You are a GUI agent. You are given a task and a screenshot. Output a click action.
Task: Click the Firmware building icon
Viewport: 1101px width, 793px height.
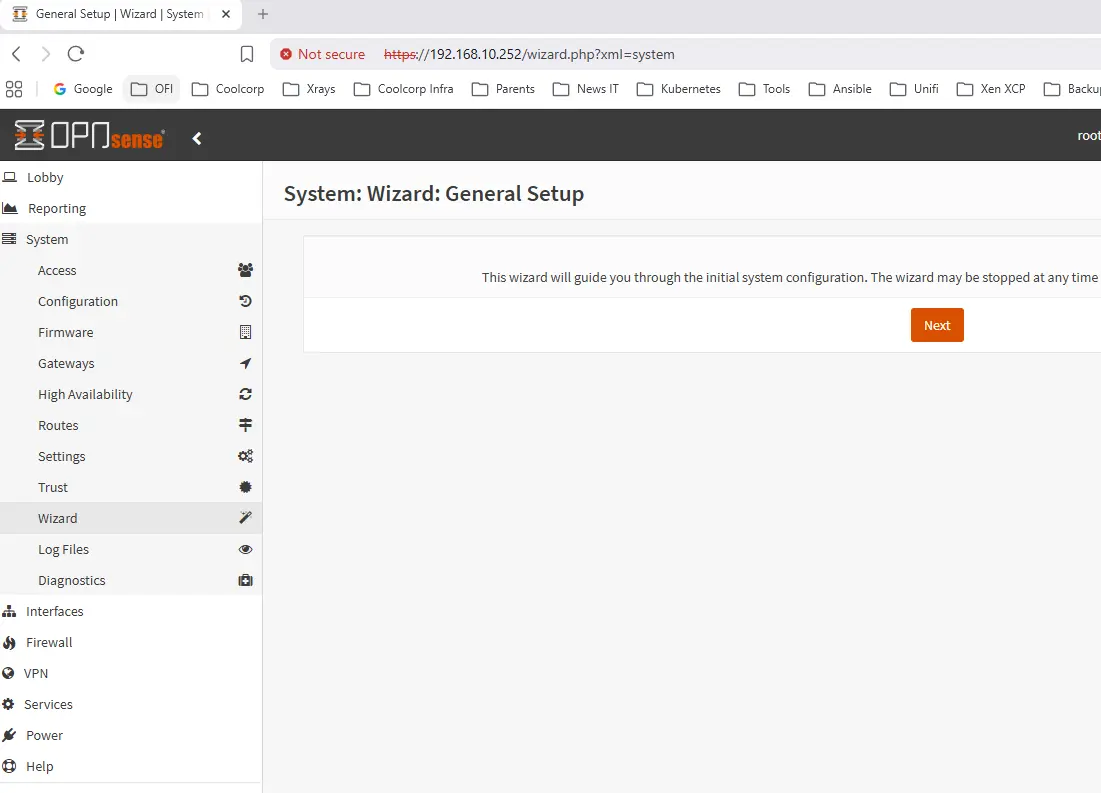[245, 332]
